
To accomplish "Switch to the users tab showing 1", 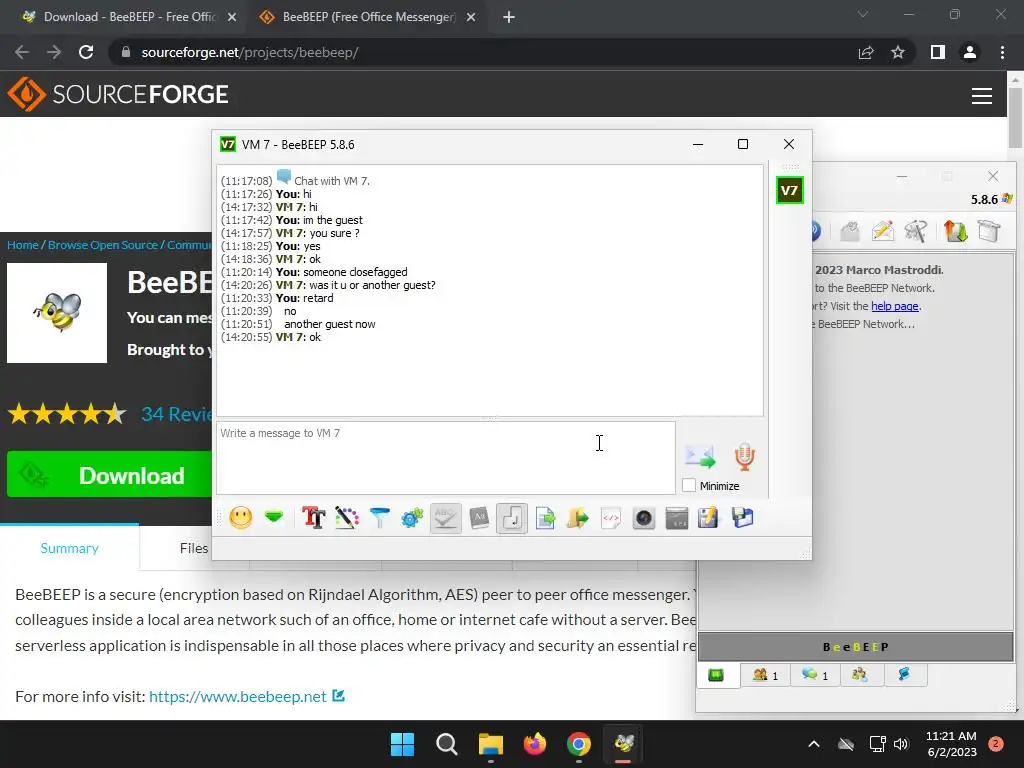I will [x=765, y=675].
